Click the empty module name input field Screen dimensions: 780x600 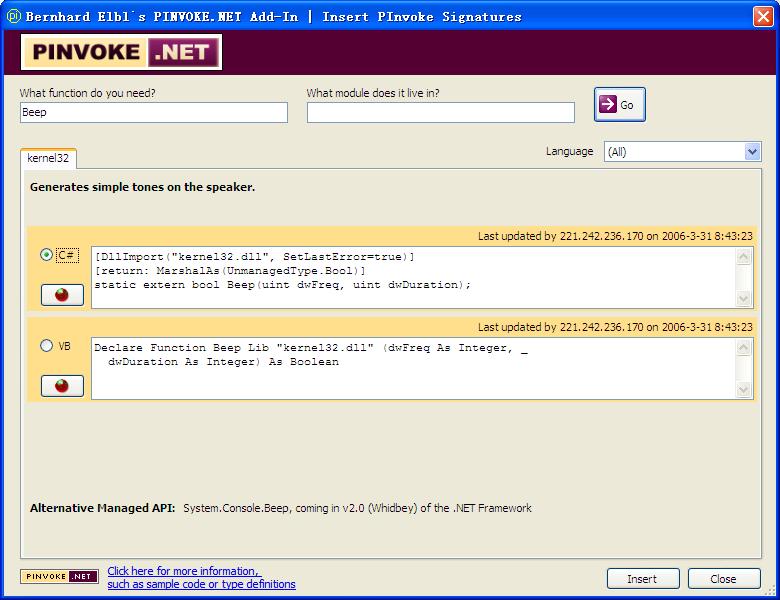click(x=441, y=112)
